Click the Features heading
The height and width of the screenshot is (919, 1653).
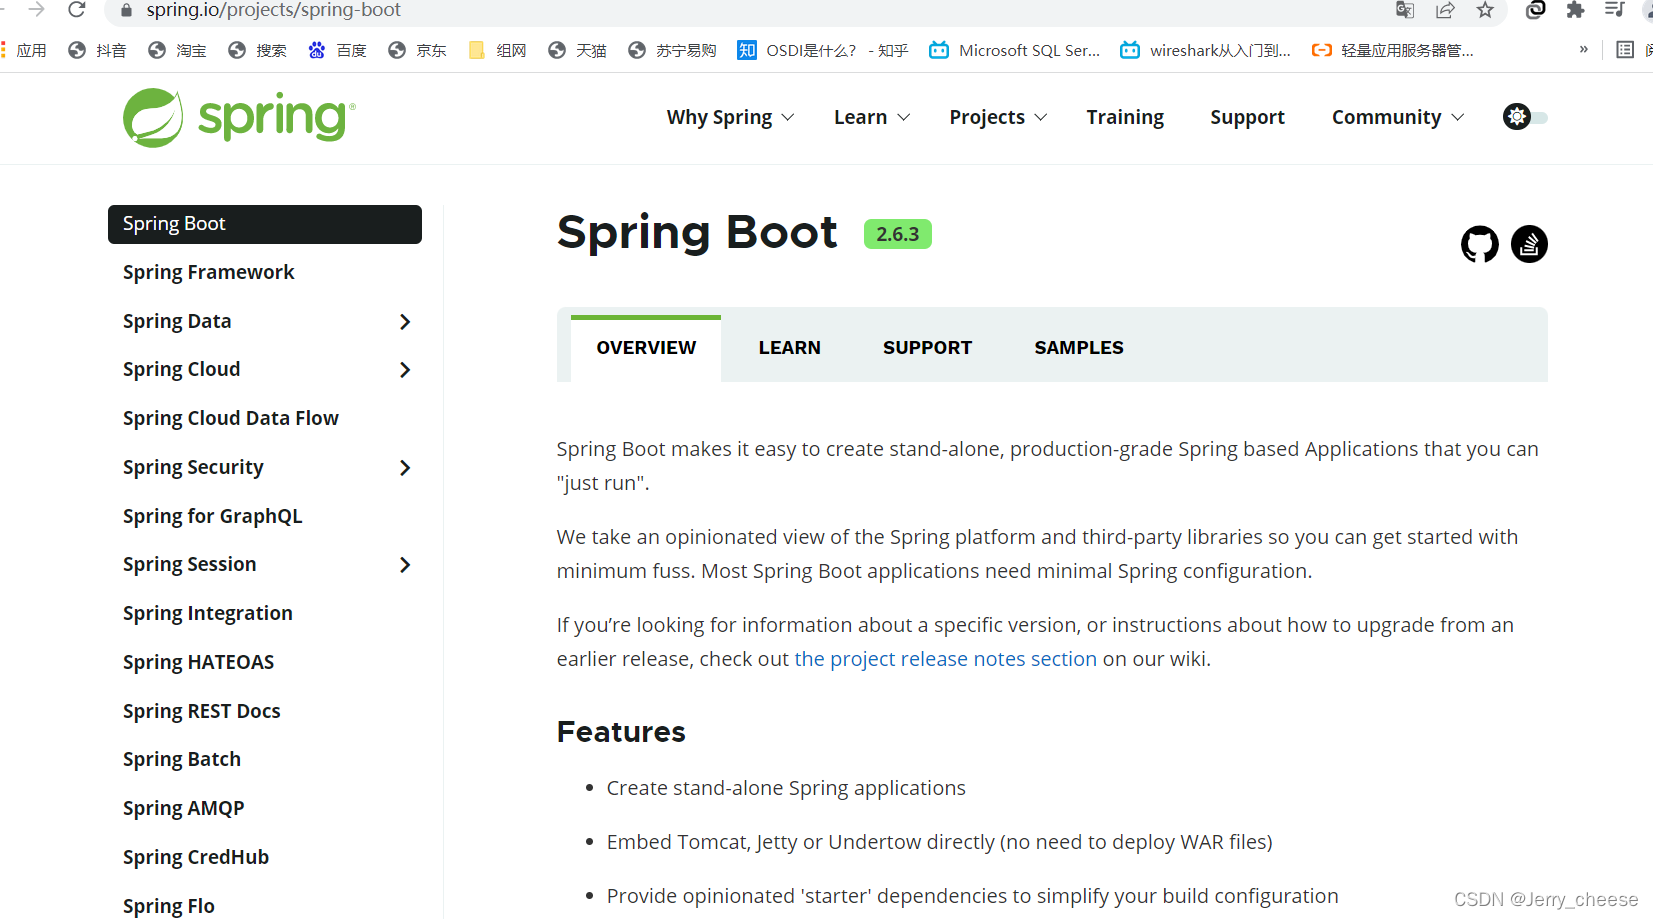(621, 732)
